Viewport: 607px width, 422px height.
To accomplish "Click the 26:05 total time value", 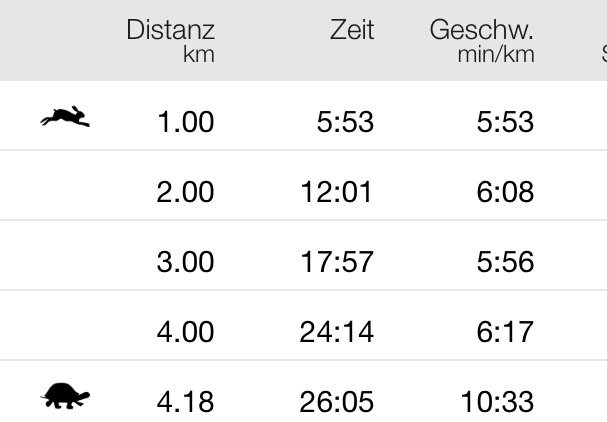I will point(337,402).
